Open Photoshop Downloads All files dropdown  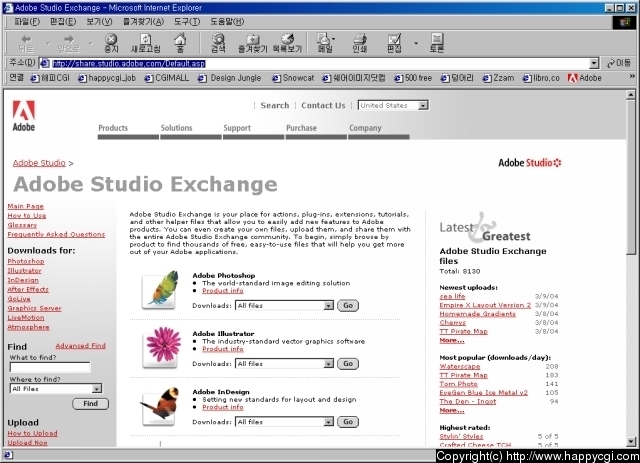284,305
